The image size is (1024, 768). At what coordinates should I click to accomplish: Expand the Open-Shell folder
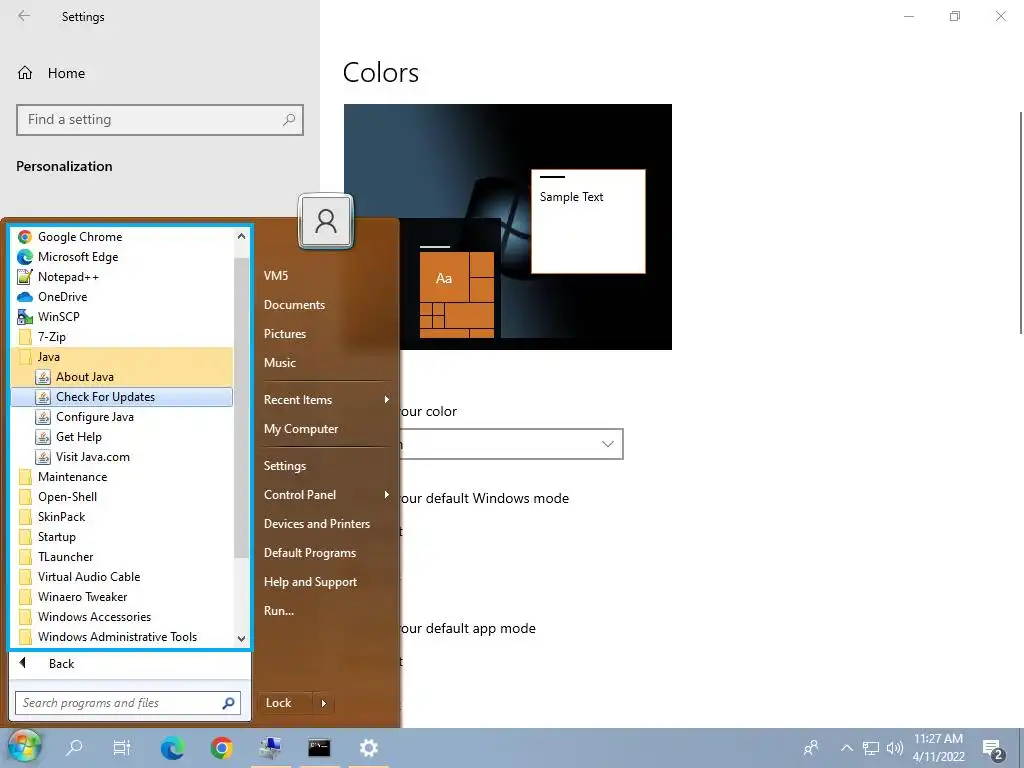[x=121, y=497]
